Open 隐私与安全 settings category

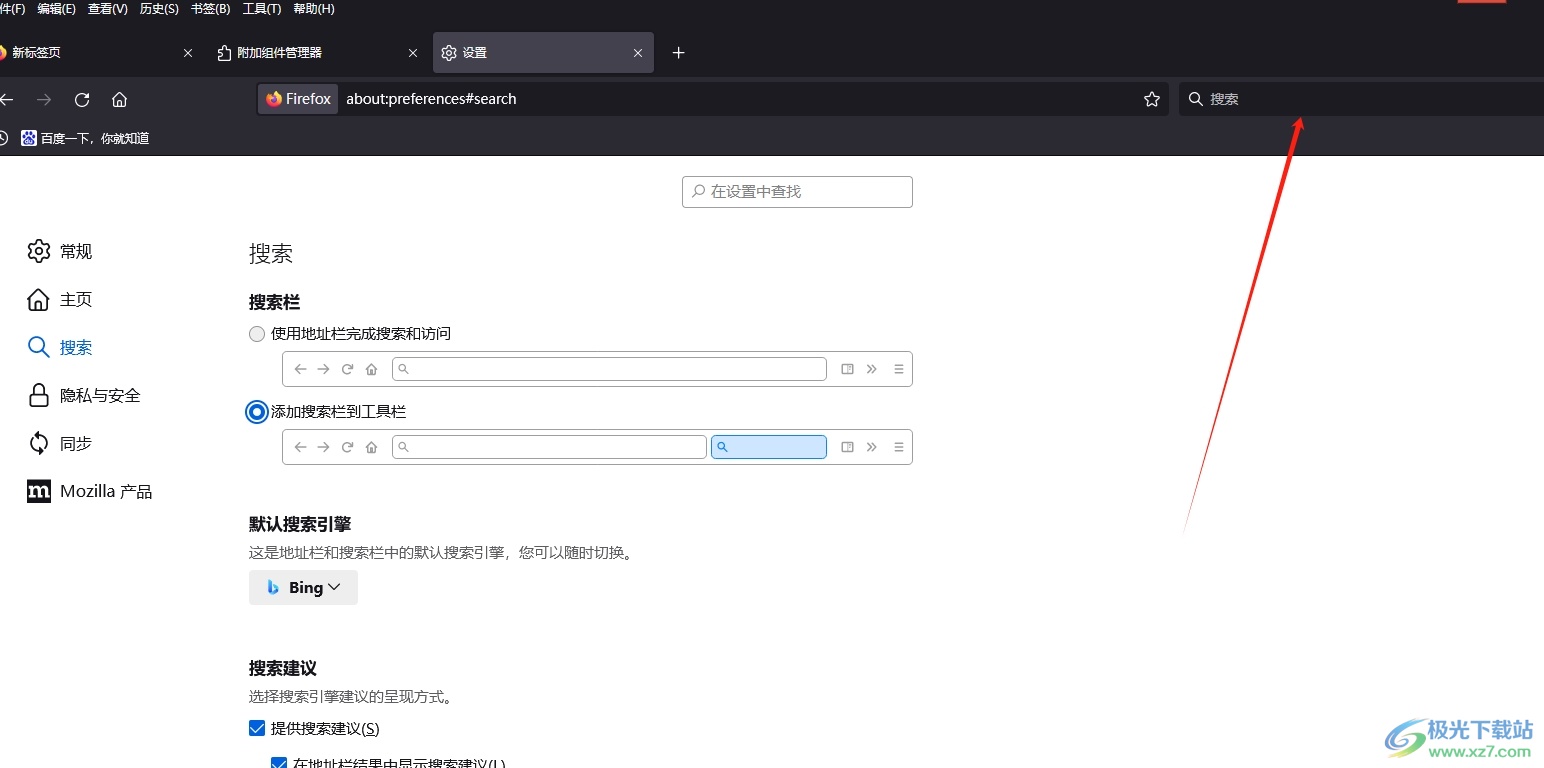[x=84, y=395]
